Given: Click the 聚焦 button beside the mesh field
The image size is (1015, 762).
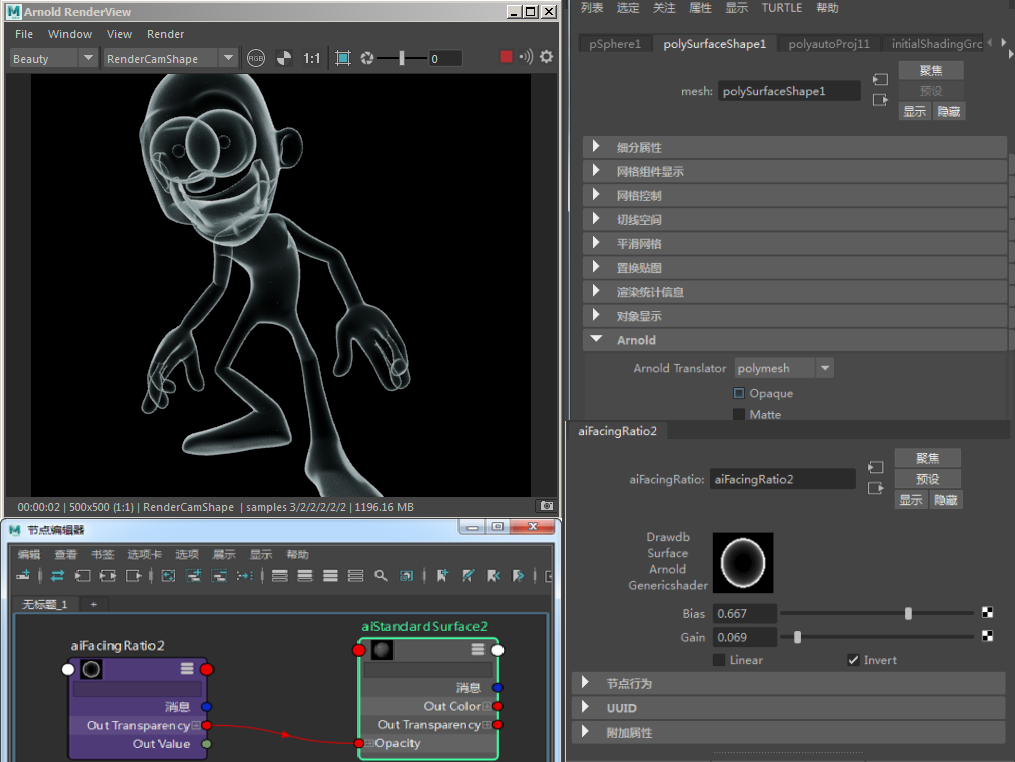Looking at the screenshot, I should (930, 70).
